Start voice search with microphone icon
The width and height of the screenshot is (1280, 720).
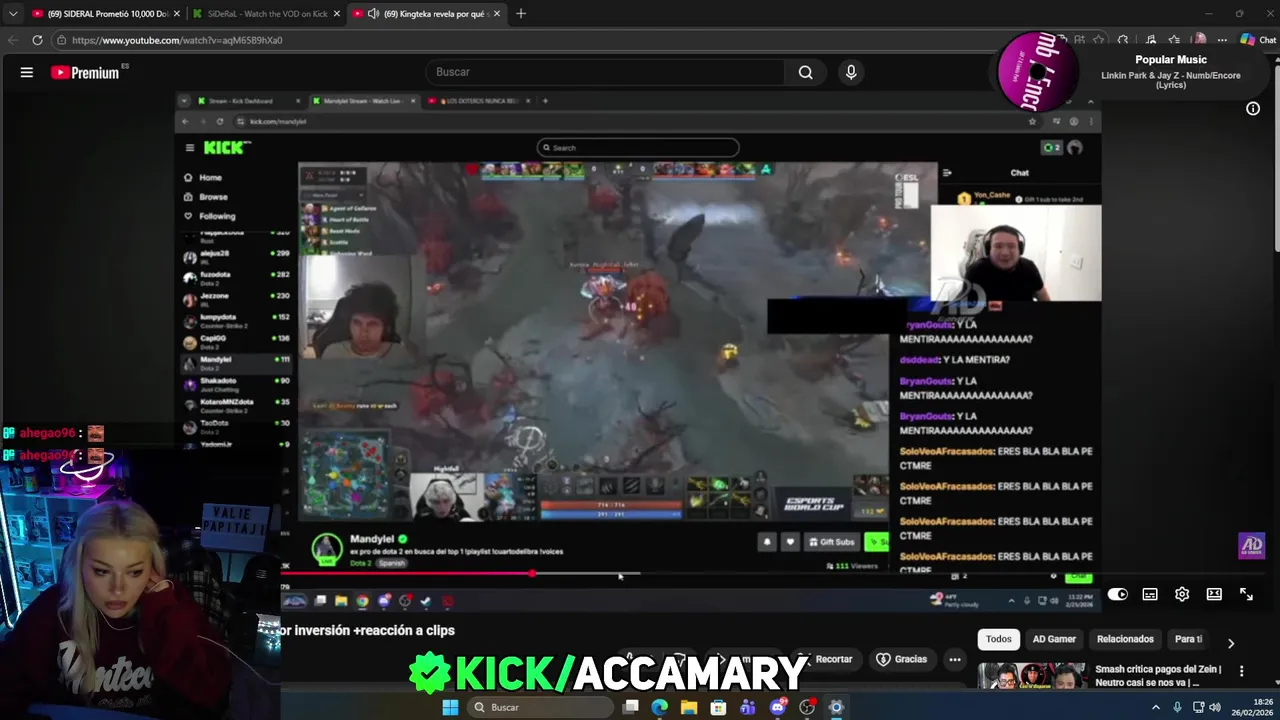(851, 72)
